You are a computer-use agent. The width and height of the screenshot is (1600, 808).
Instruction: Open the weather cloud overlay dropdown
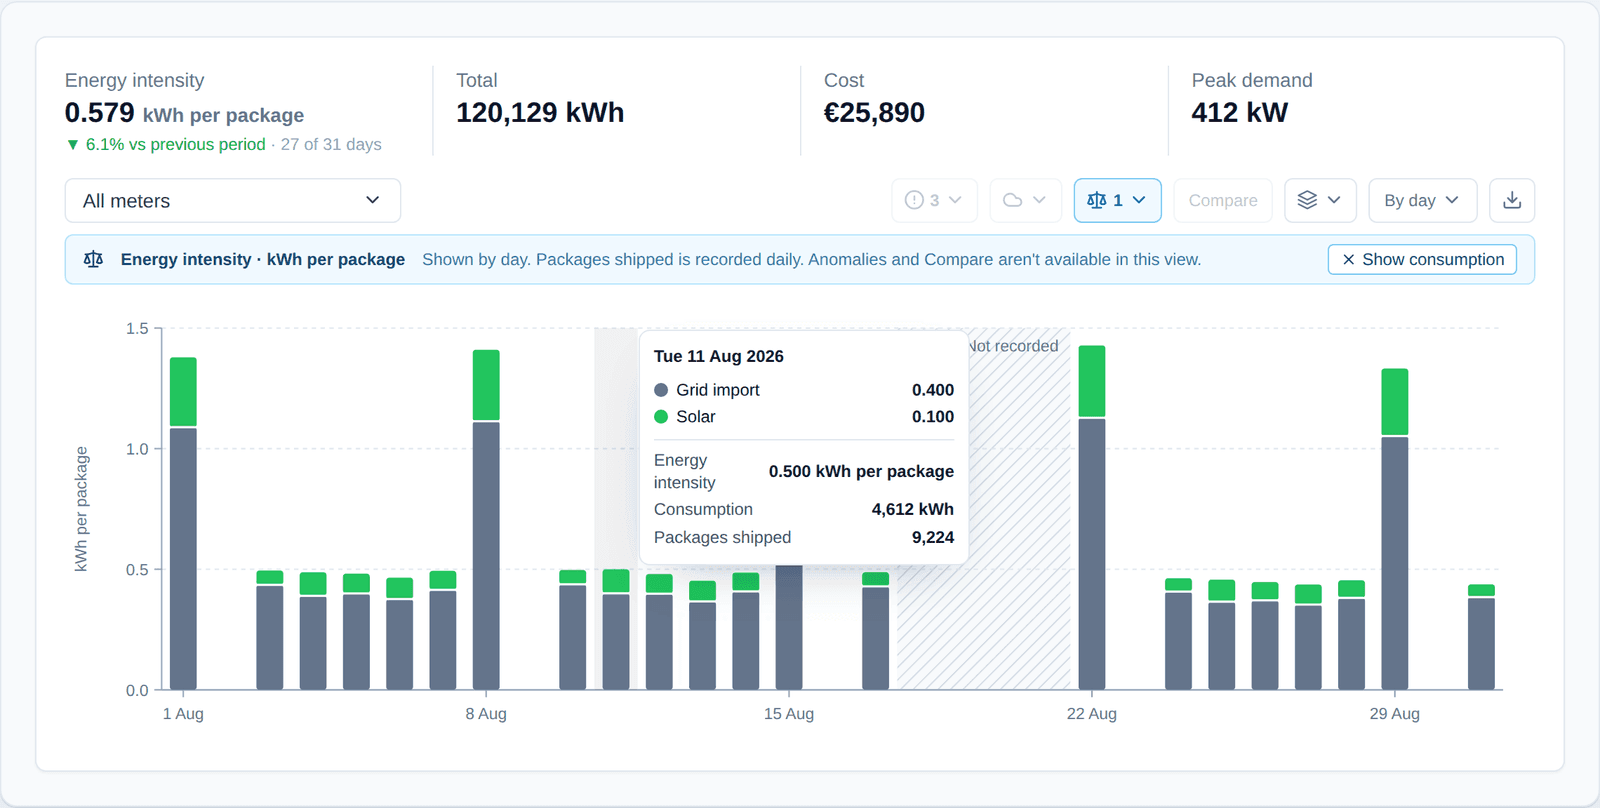1025,201
